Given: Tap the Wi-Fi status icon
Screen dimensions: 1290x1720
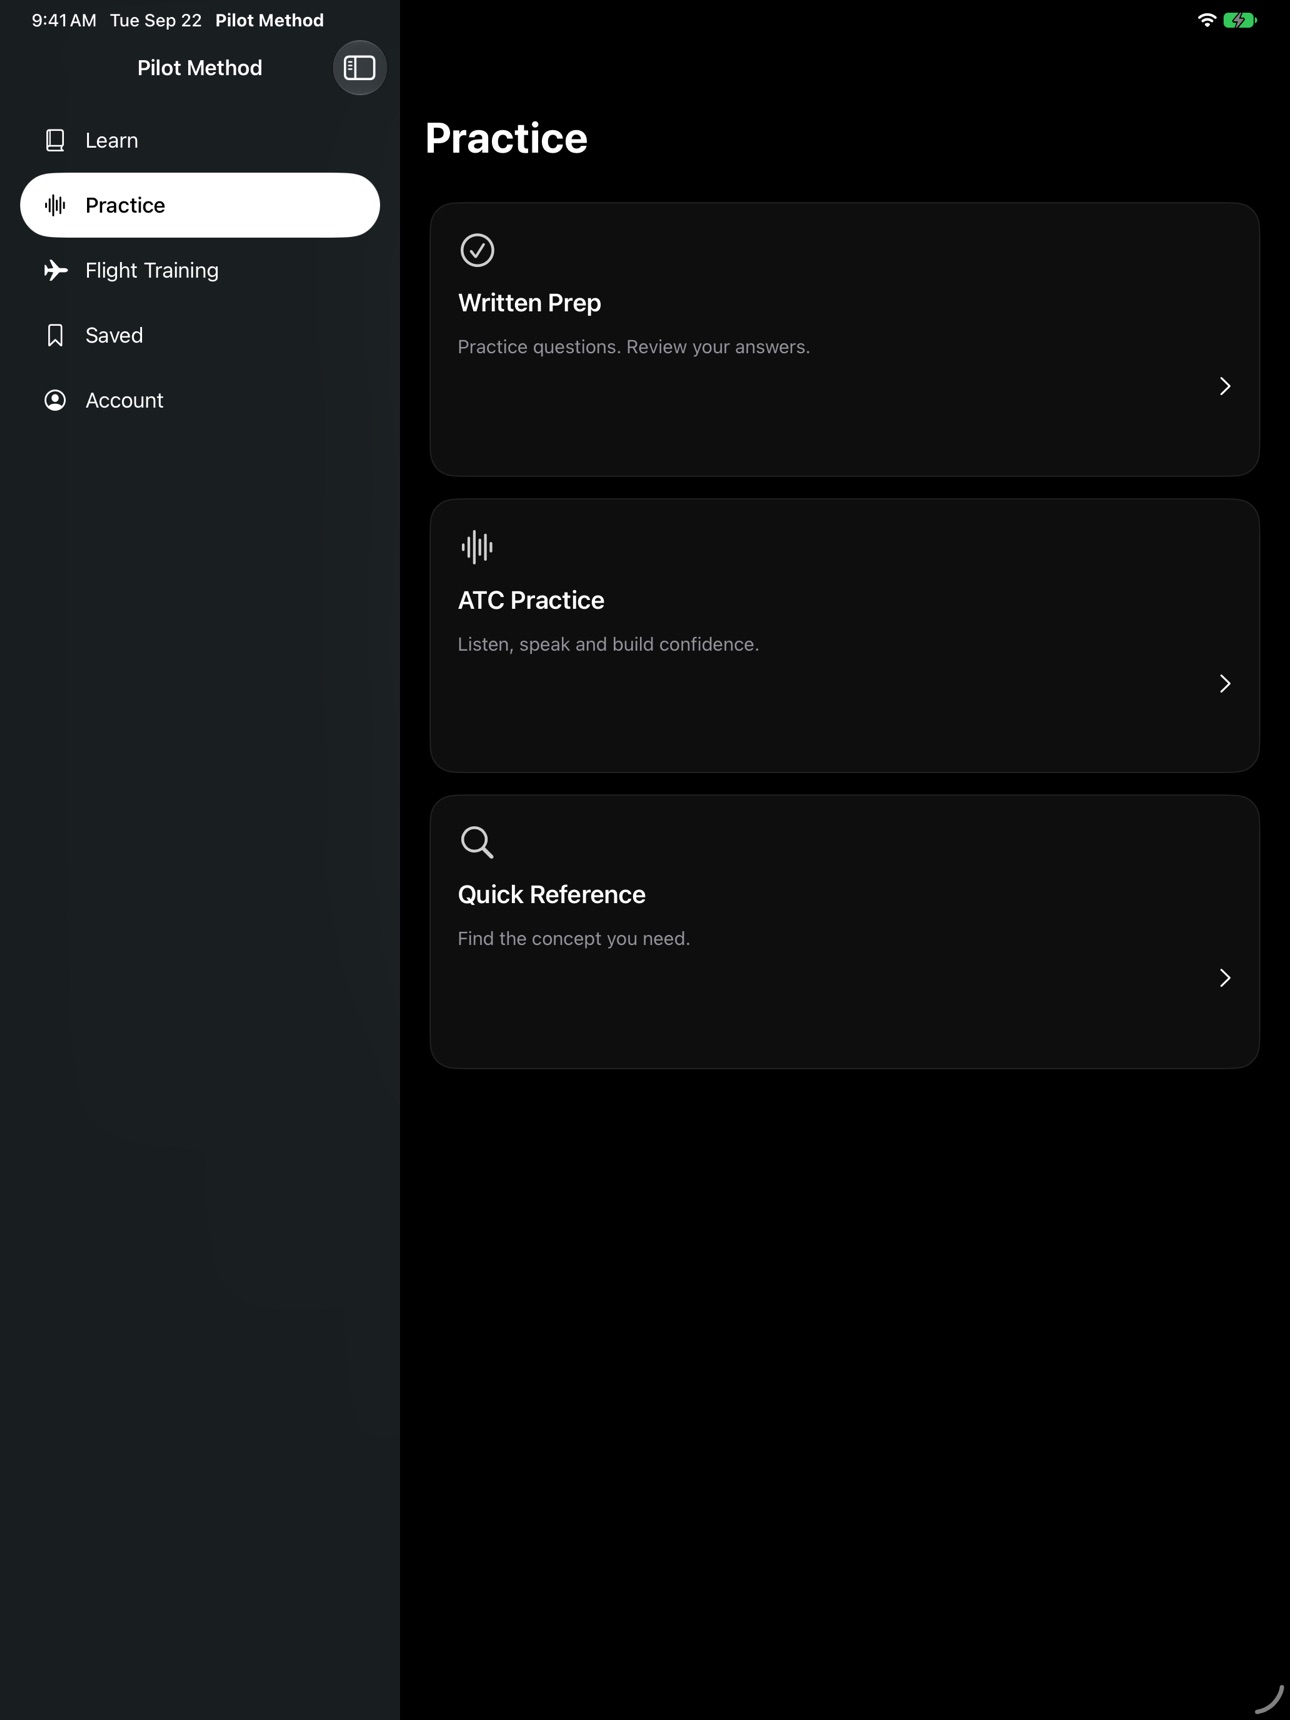Looking at the screenshot, I should 1207,20.
